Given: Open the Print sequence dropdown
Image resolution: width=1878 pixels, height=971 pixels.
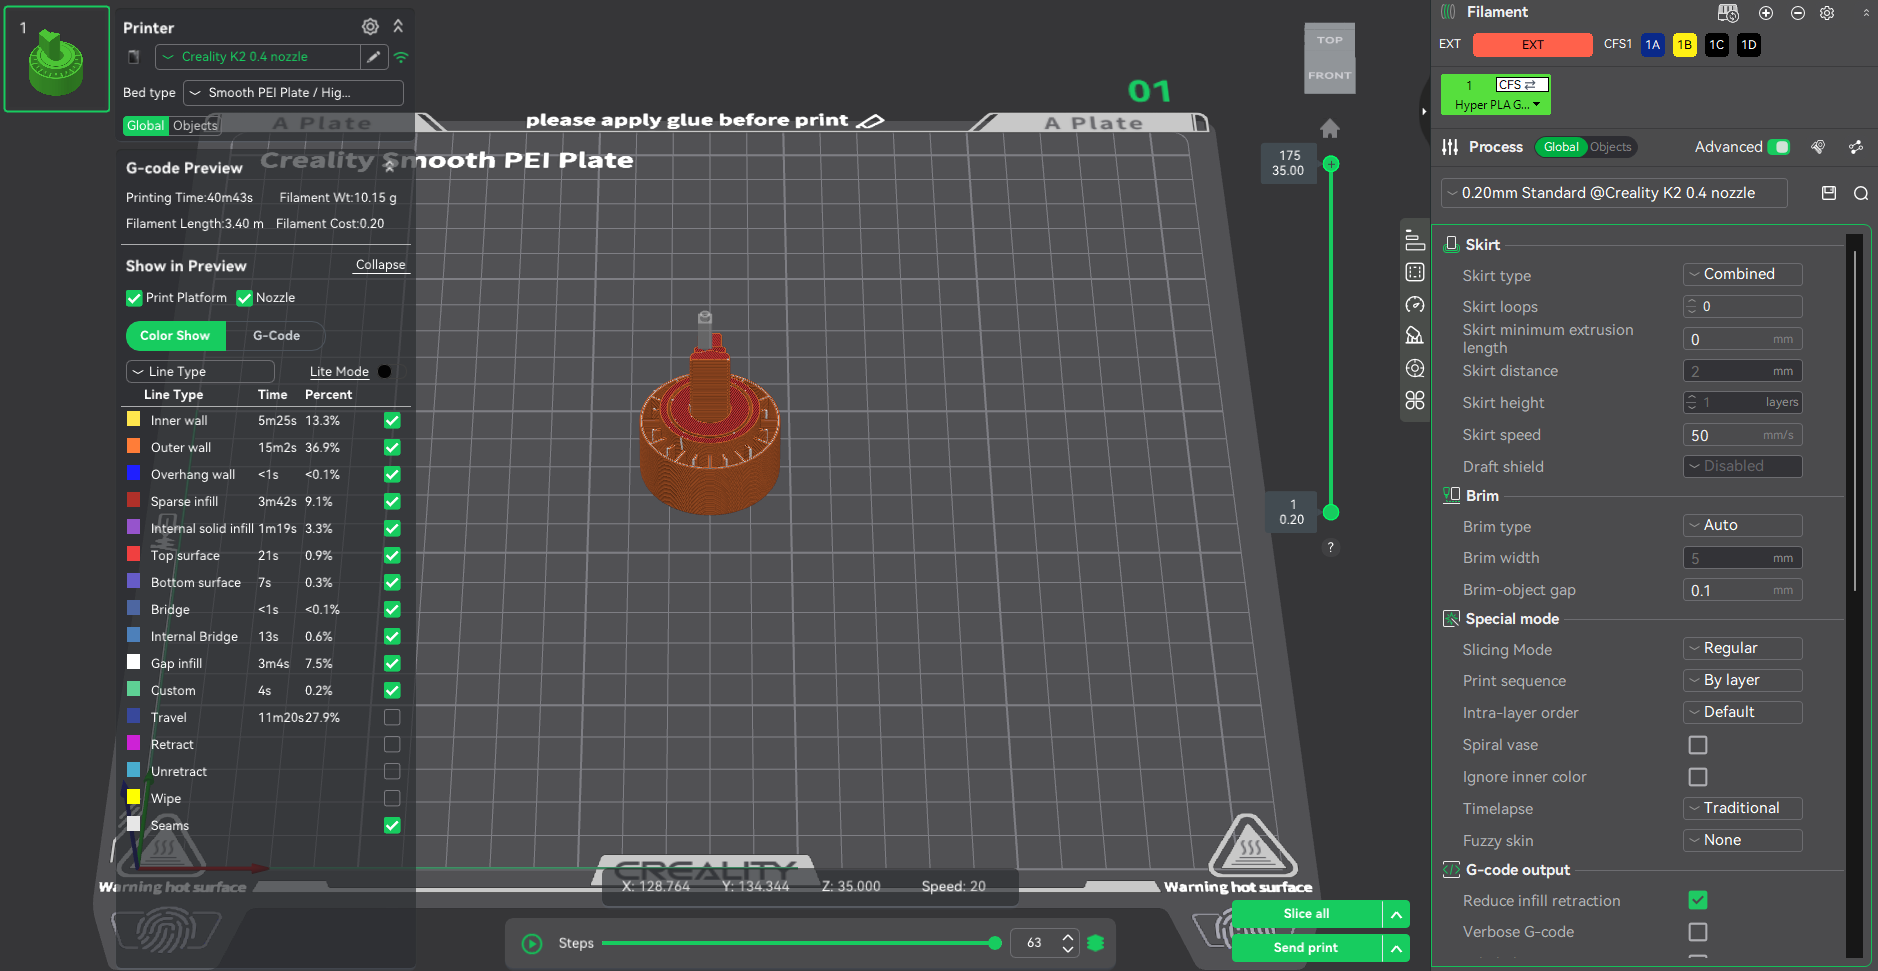Looking at the screenshot, I should coord(1743,680).
